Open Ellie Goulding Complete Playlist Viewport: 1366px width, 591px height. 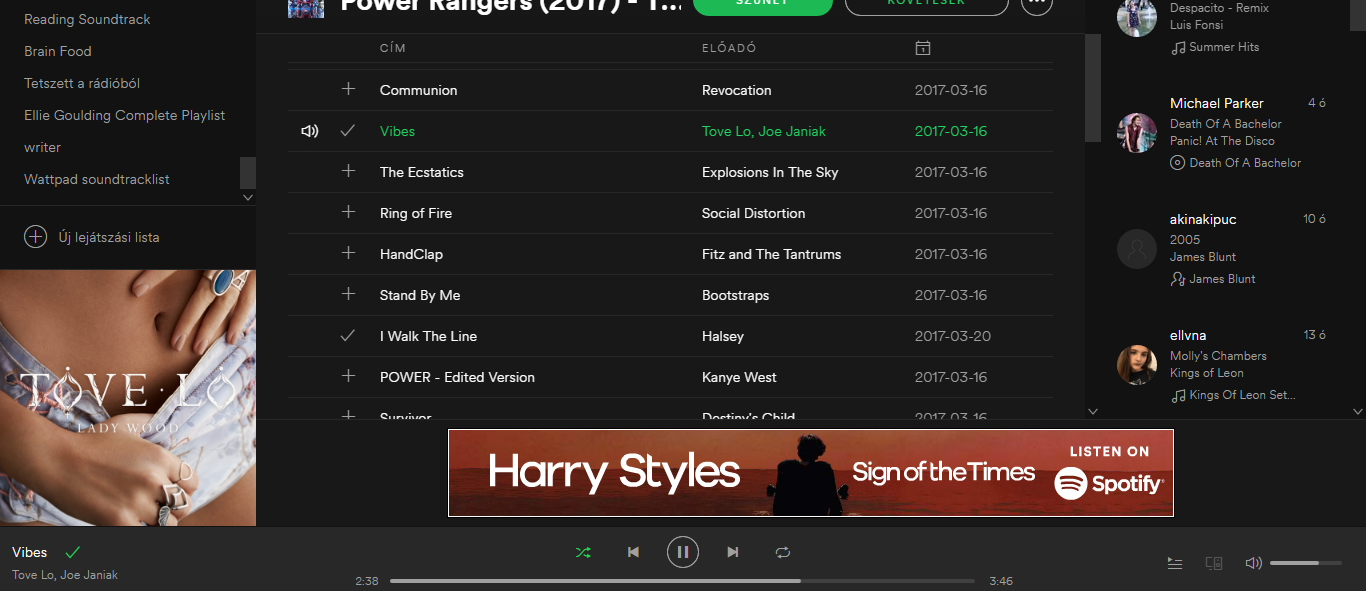(125, 115)
